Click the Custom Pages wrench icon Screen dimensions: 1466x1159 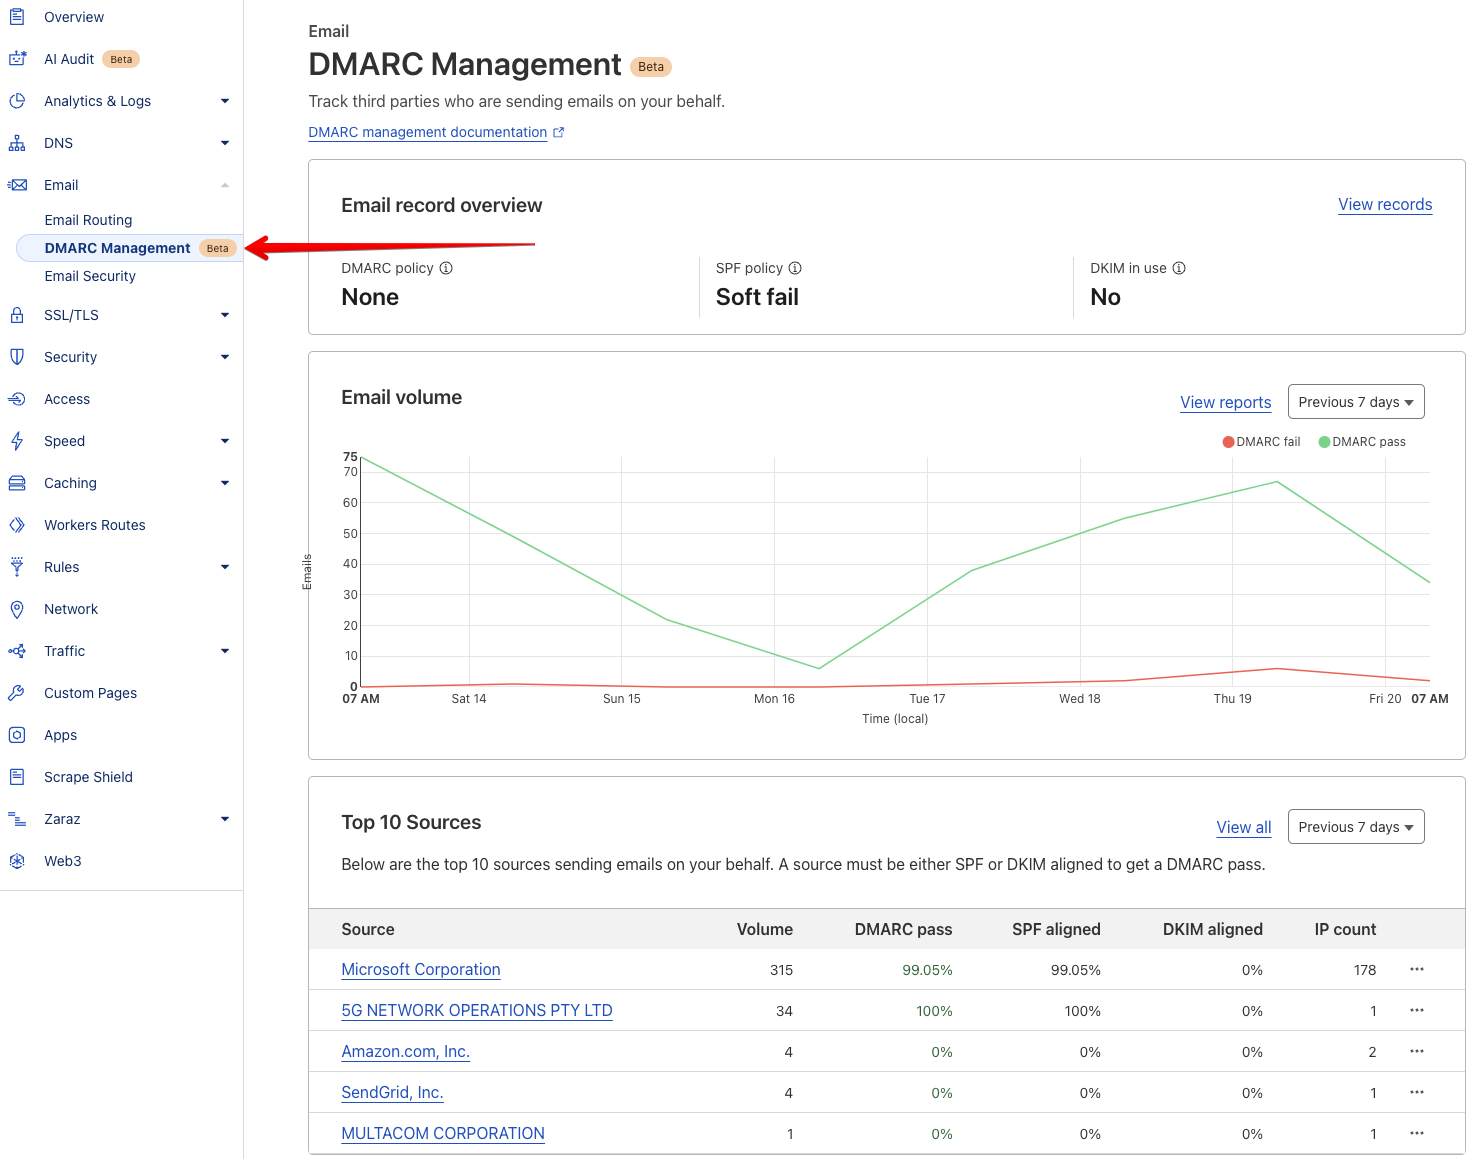[x=17, y=693]
